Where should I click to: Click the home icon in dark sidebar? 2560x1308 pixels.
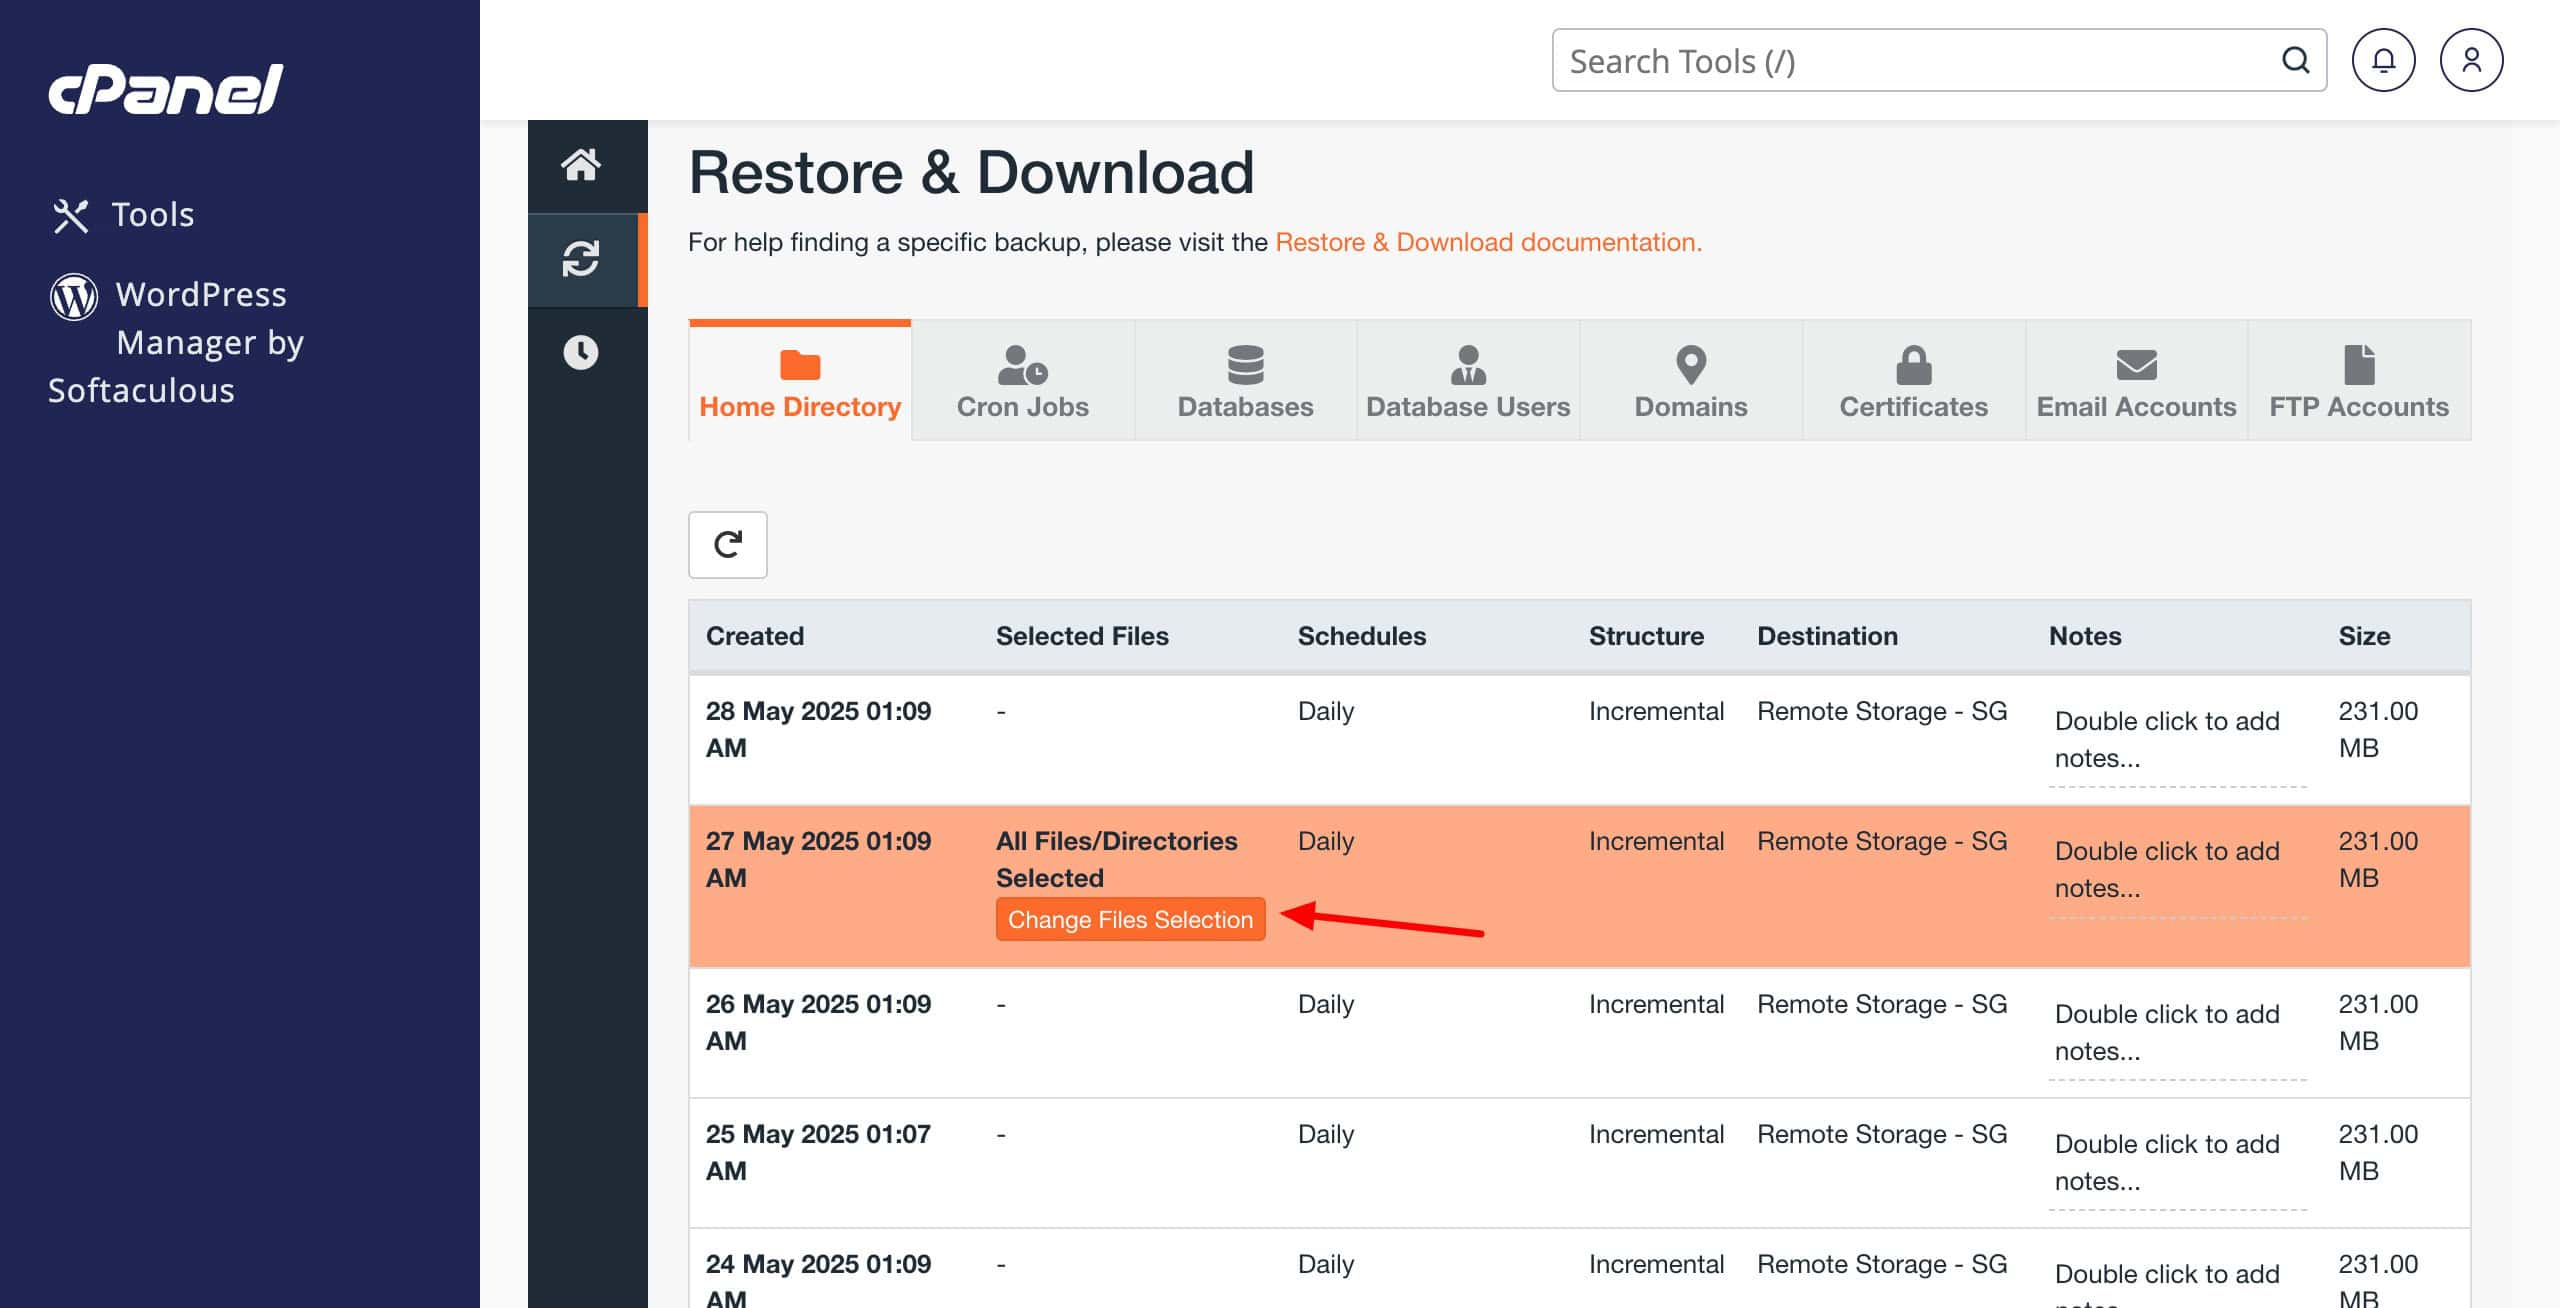click(x=580, y=165)
